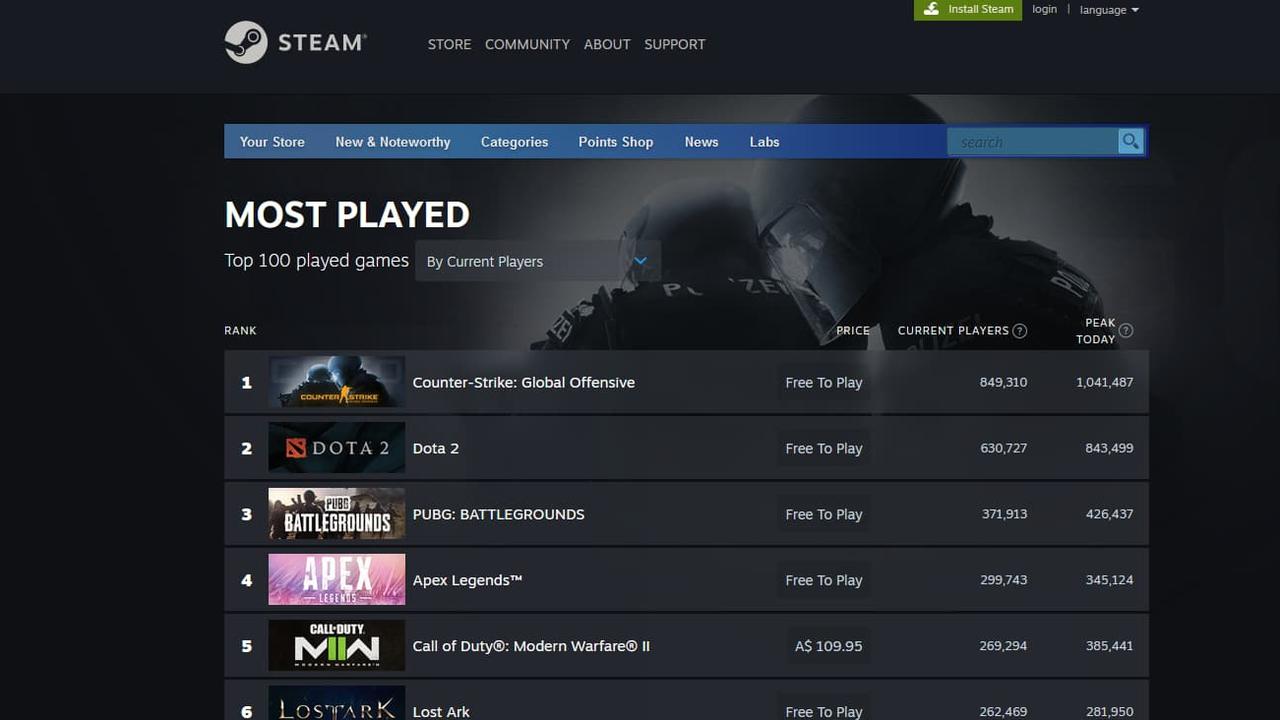Click the Peak Today help icon
This screenshot has height=720, width=1280.
coord(1126,331)
